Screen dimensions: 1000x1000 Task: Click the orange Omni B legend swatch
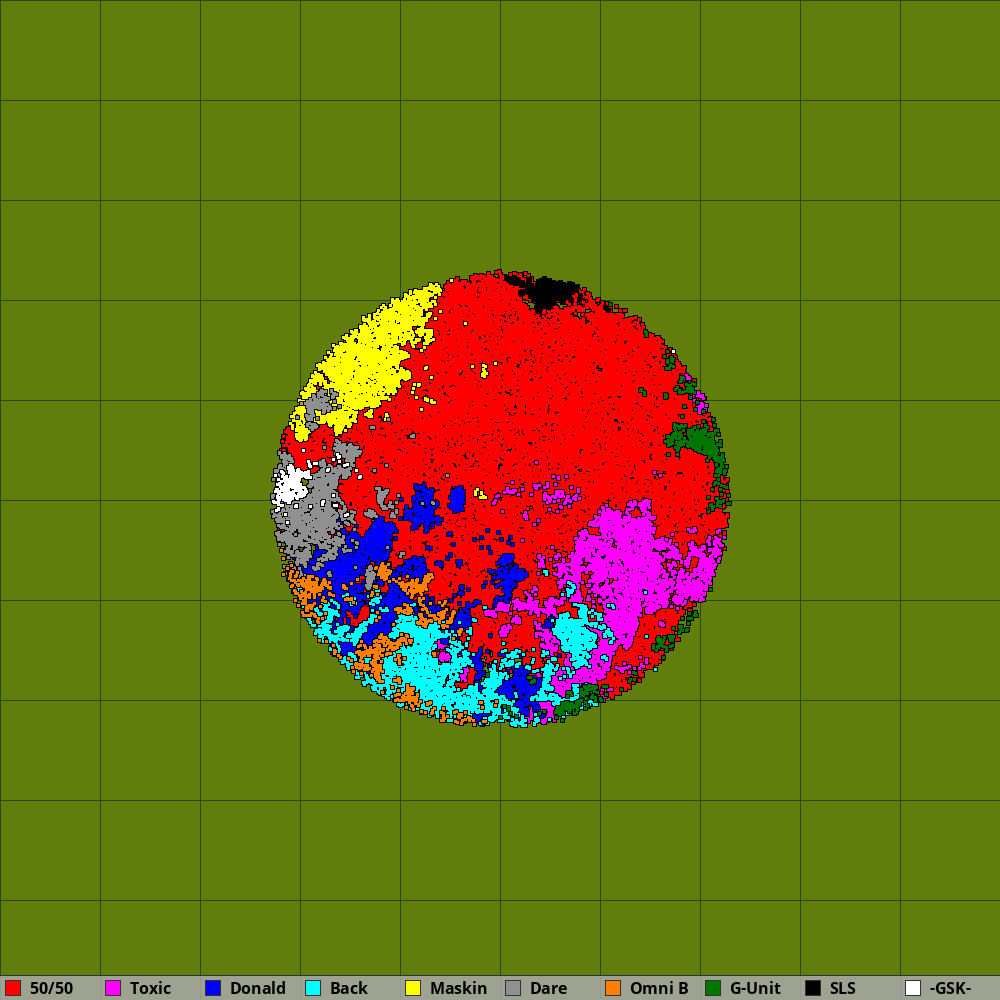pos(613,988)
